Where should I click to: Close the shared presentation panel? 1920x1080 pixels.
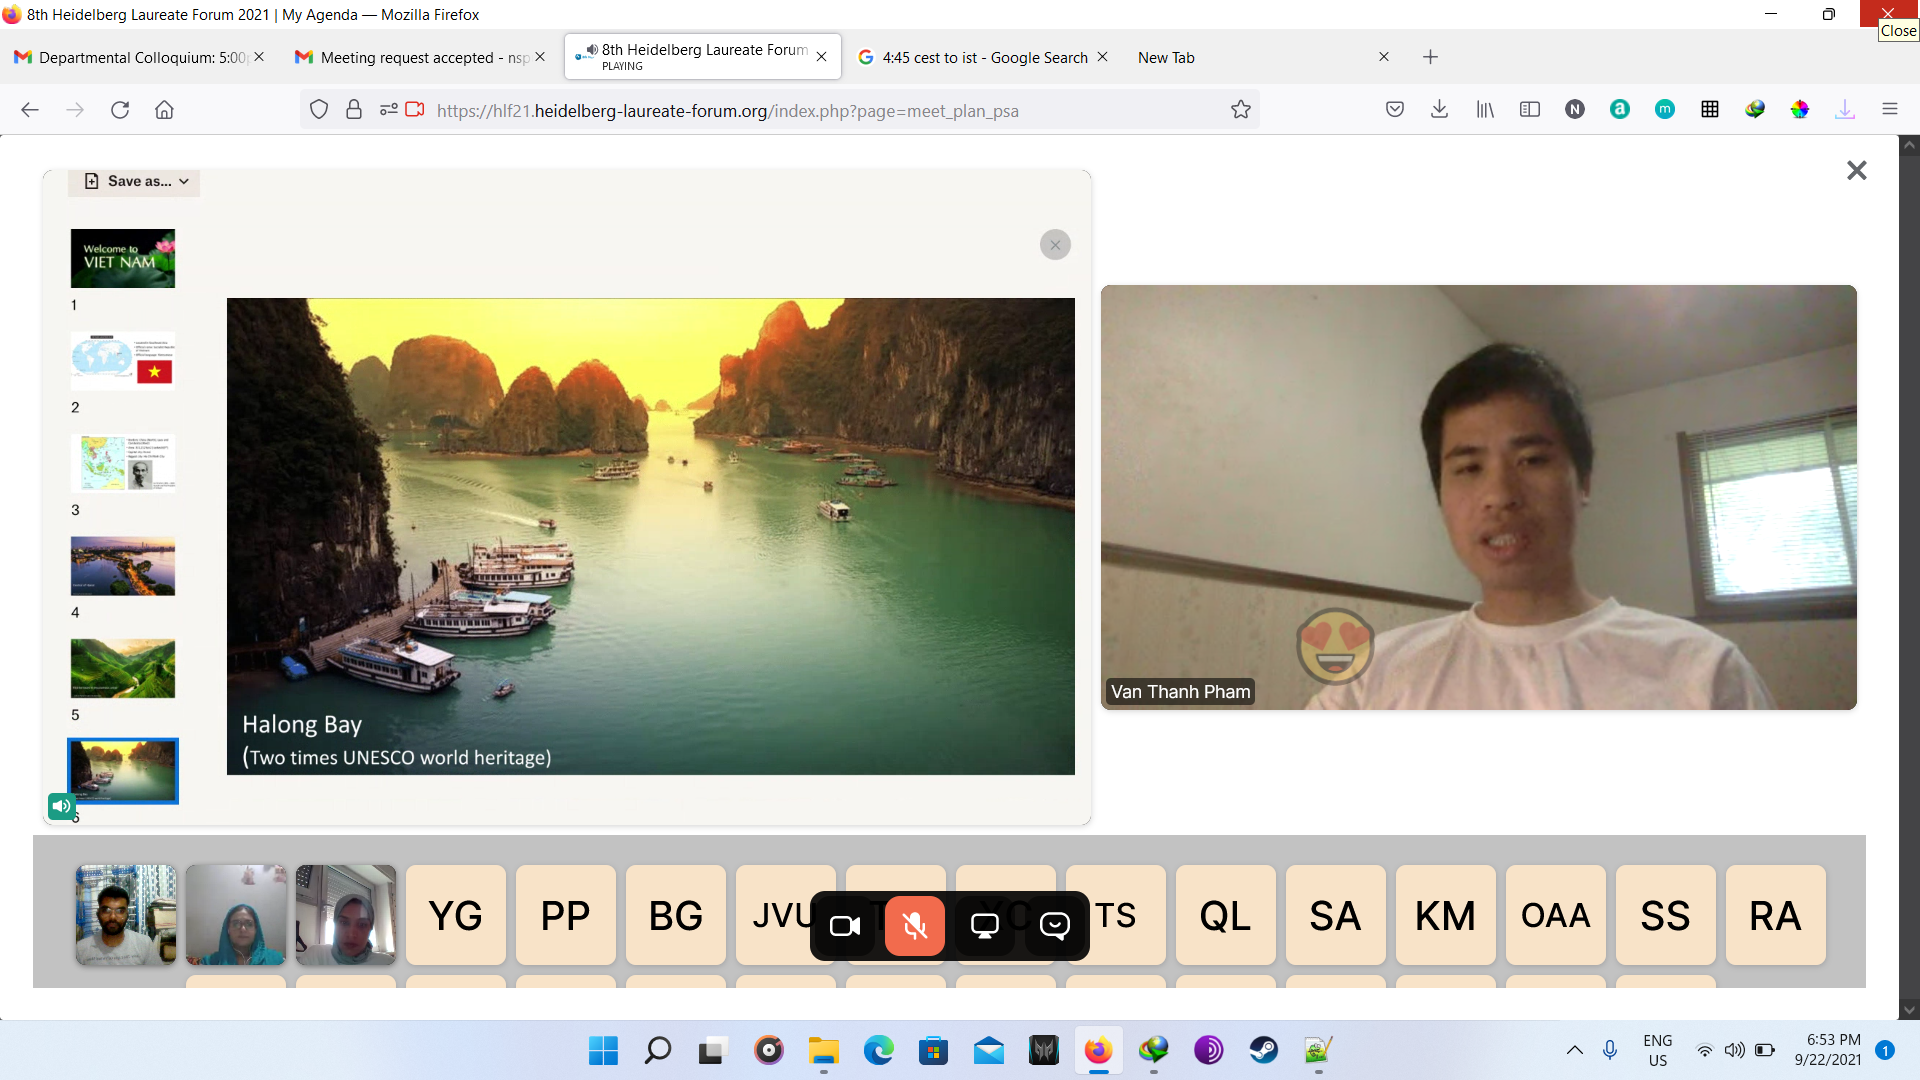click(1055, 245)
